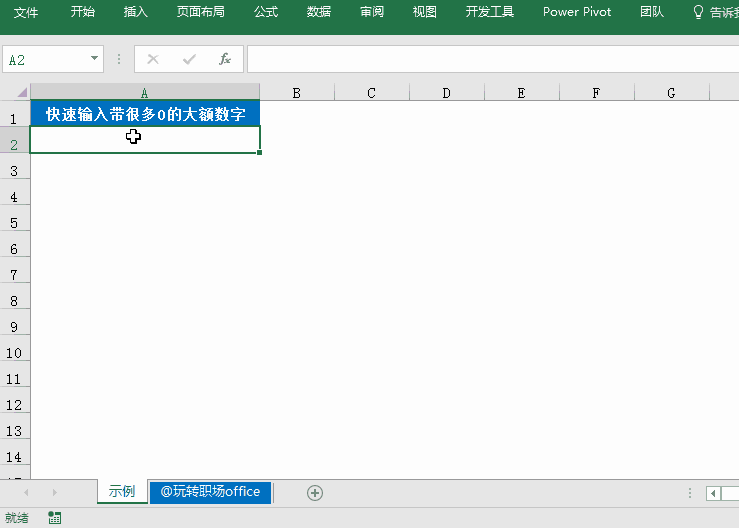Click the Select All corner triangle
This screenshot has height=528, width=739.
tap(20, 93)
